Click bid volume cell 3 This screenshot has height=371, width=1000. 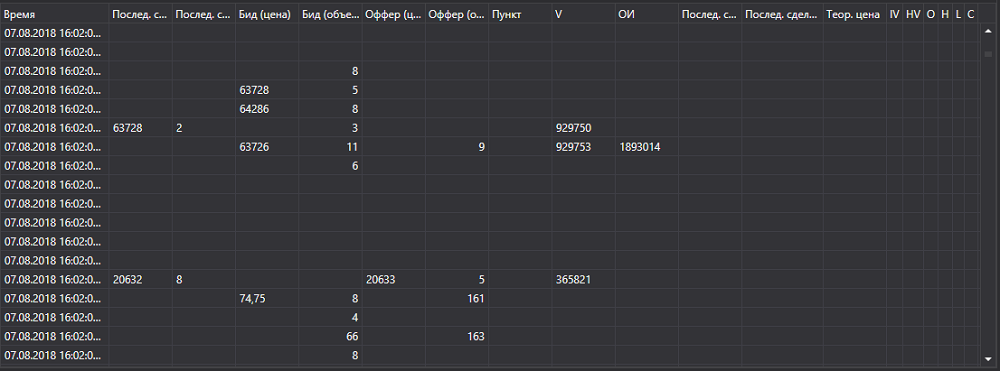[330, 128]
